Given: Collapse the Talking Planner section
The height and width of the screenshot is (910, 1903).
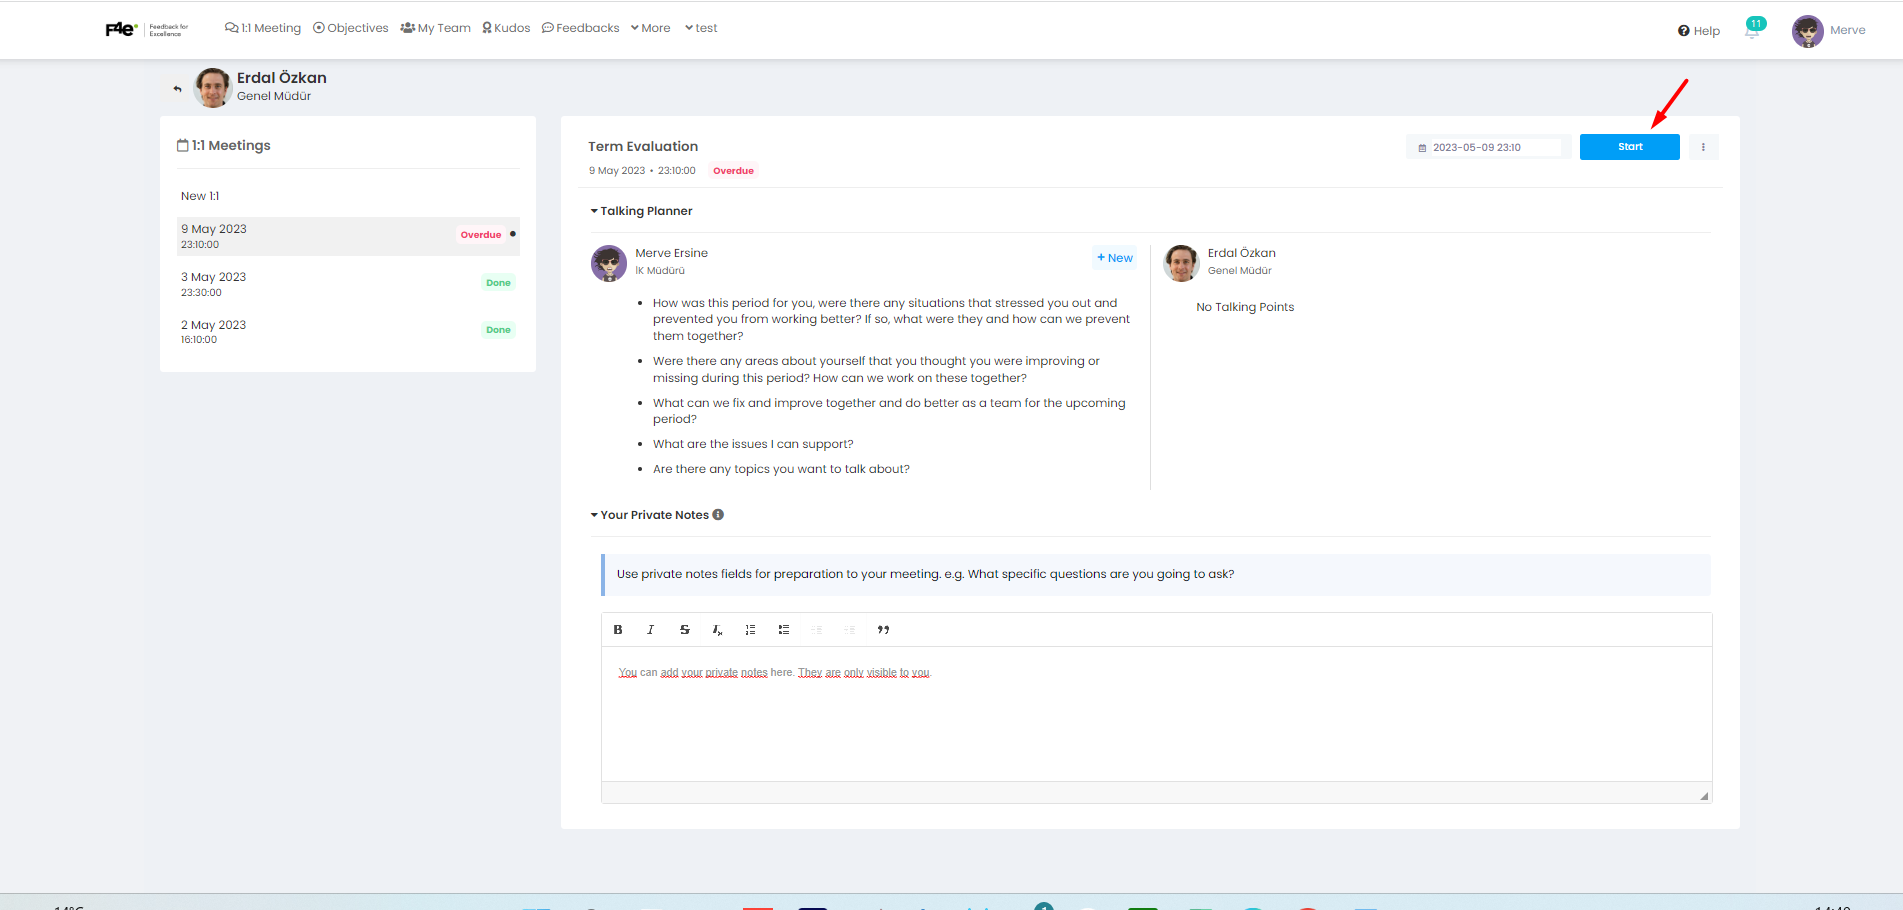Looking at the screenshot, I should [x=641, y=211].
